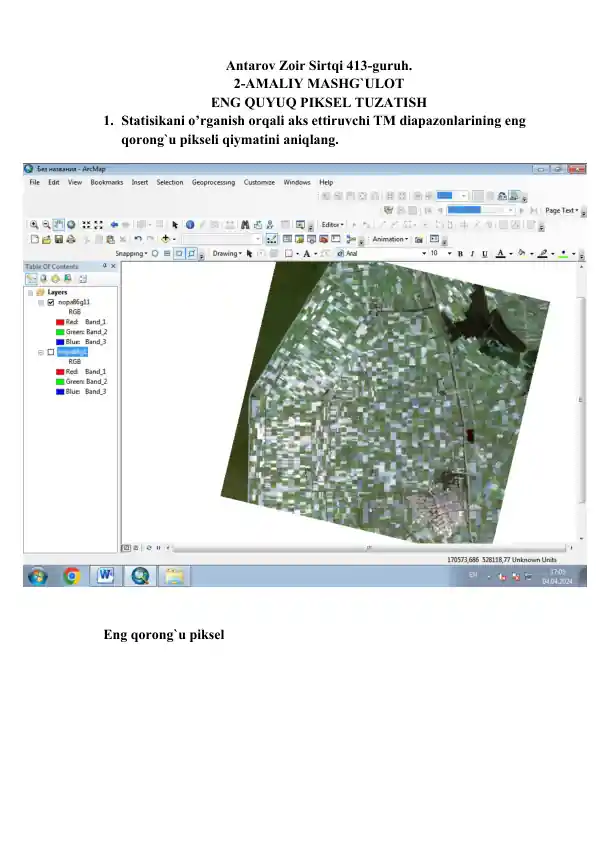Toggle Italic text formatting
The height and width of the screenshot is (842, 596).
pos(472,254)
